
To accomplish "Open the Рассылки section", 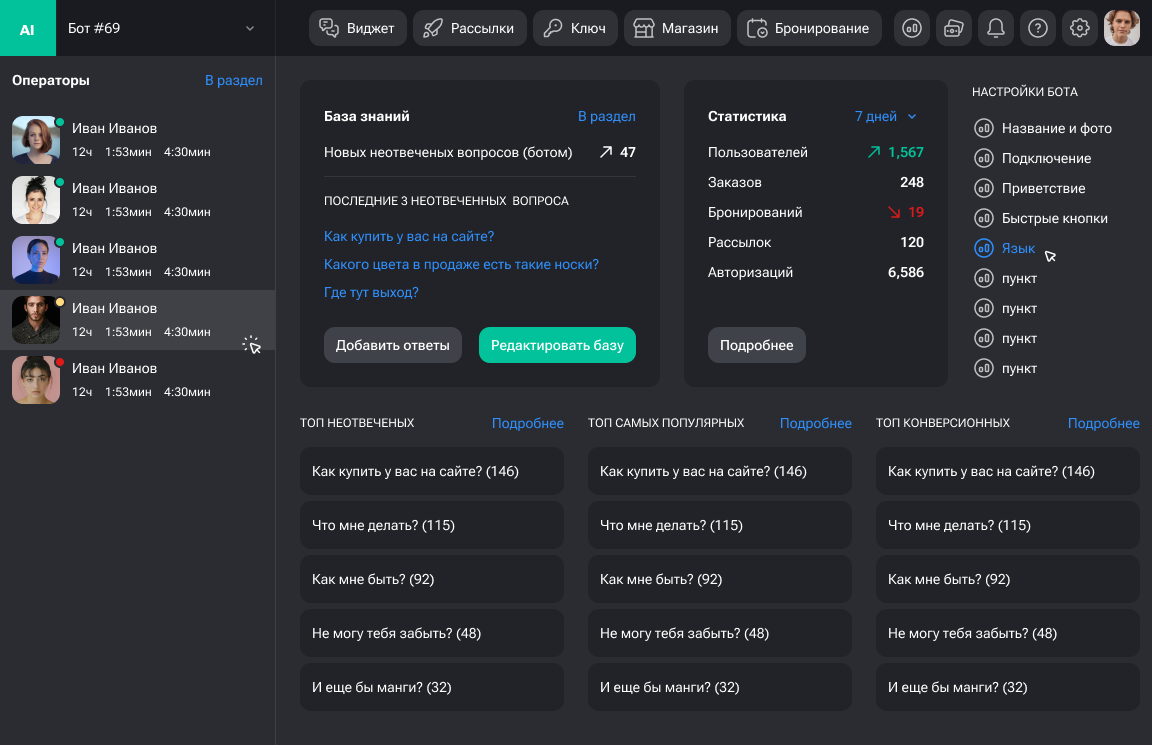I will click(x=469, y=28).
